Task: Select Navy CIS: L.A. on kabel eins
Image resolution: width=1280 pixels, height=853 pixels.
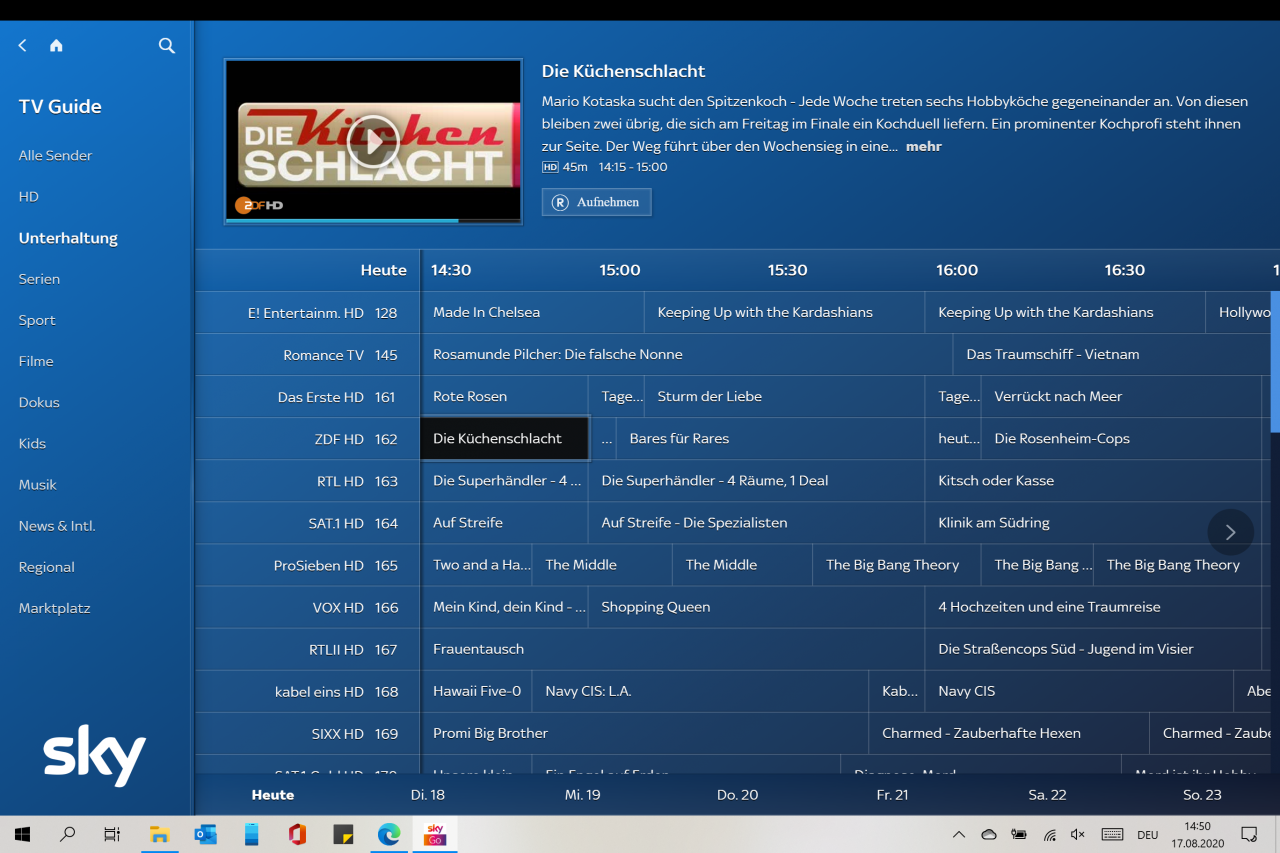Action: [x=700, y=691]
